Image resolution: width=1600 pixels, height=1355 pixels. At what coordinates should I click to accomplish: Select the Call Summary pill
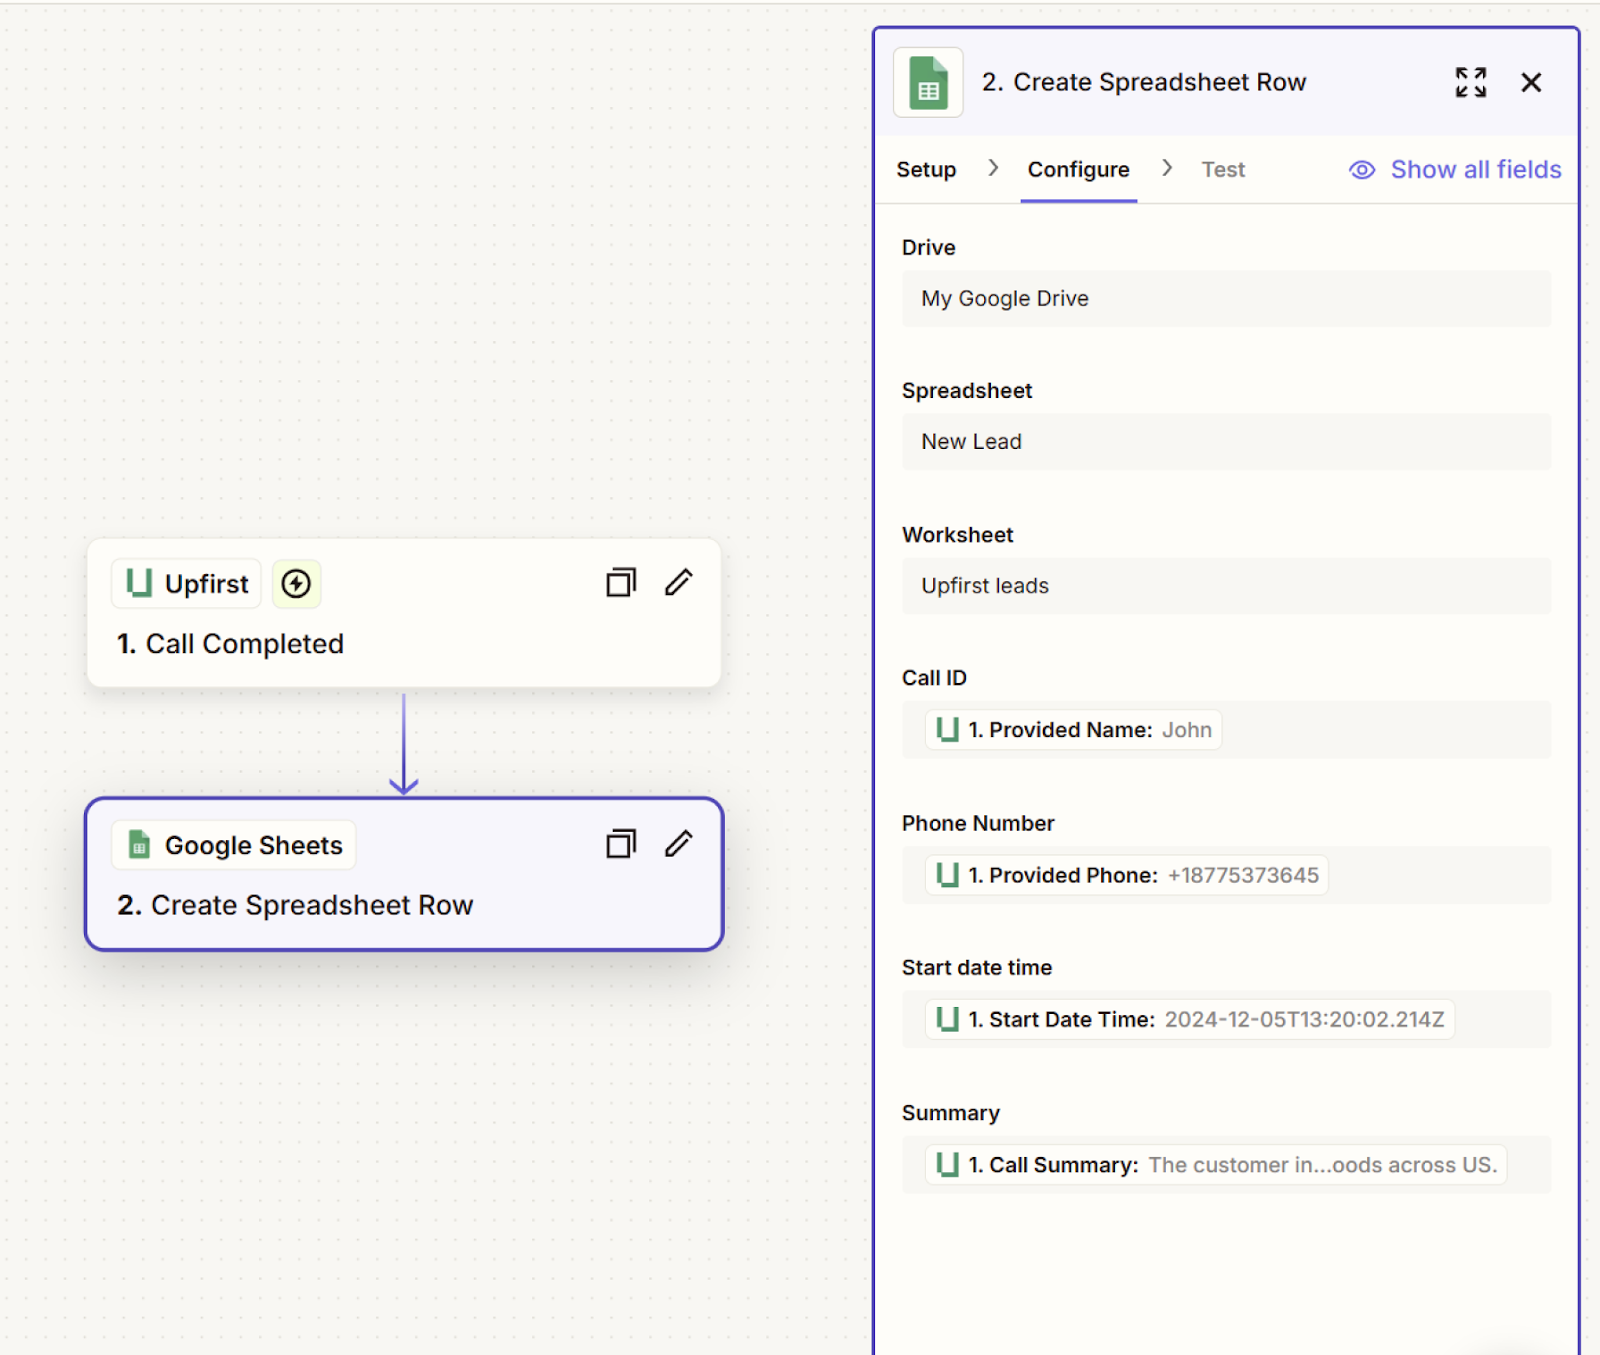point(1216,1164)
